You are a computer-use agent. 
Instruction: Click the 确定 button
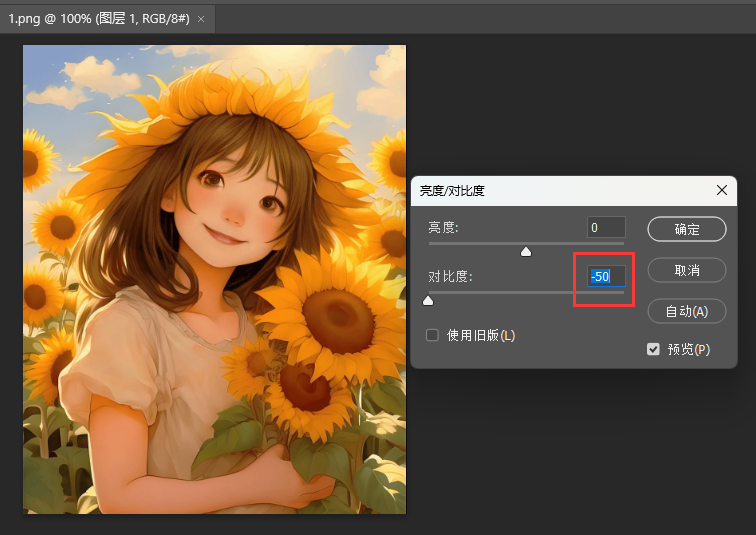[687, 229]
